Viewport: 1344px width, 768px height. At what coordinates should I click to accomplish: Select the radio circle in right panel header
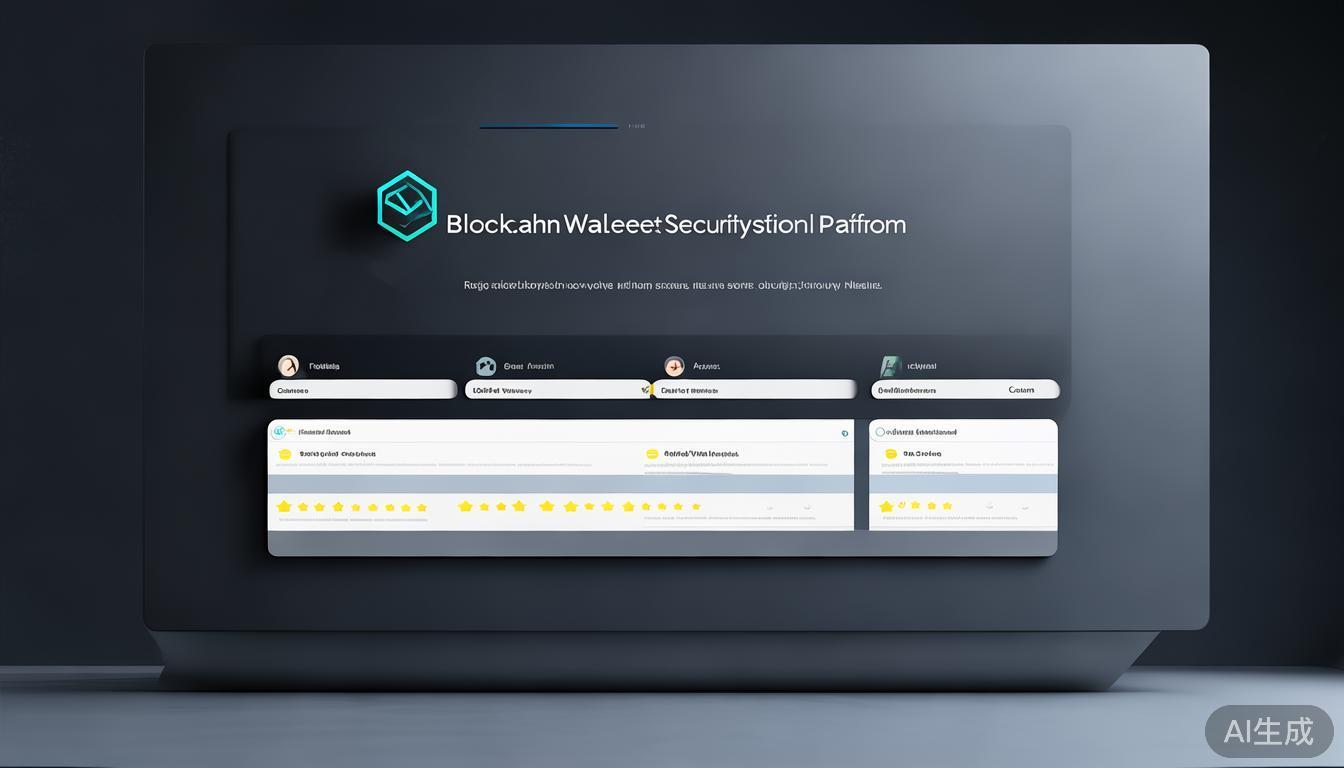click(x=880, y=432)
